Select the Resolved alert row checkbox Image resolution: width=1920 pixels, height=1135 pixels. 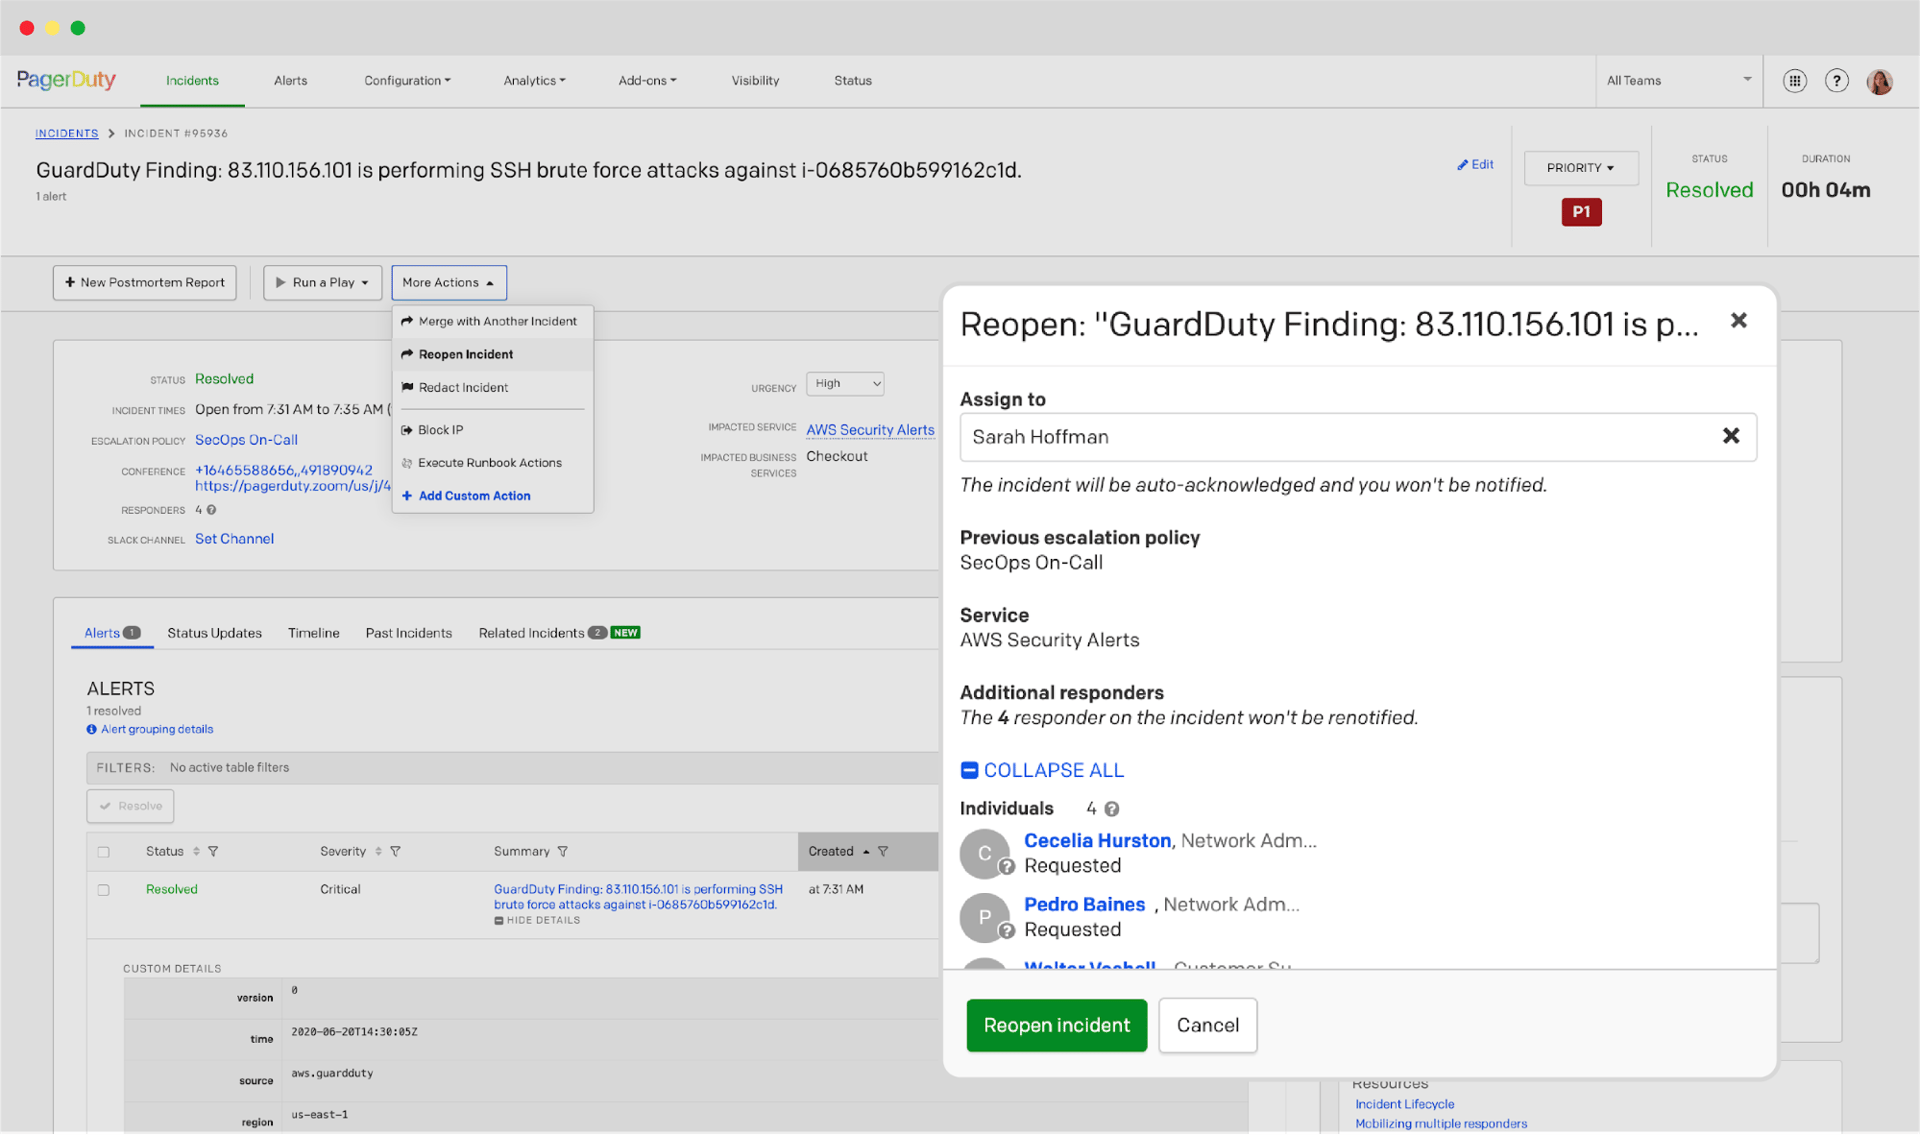(x=104, y=890)
